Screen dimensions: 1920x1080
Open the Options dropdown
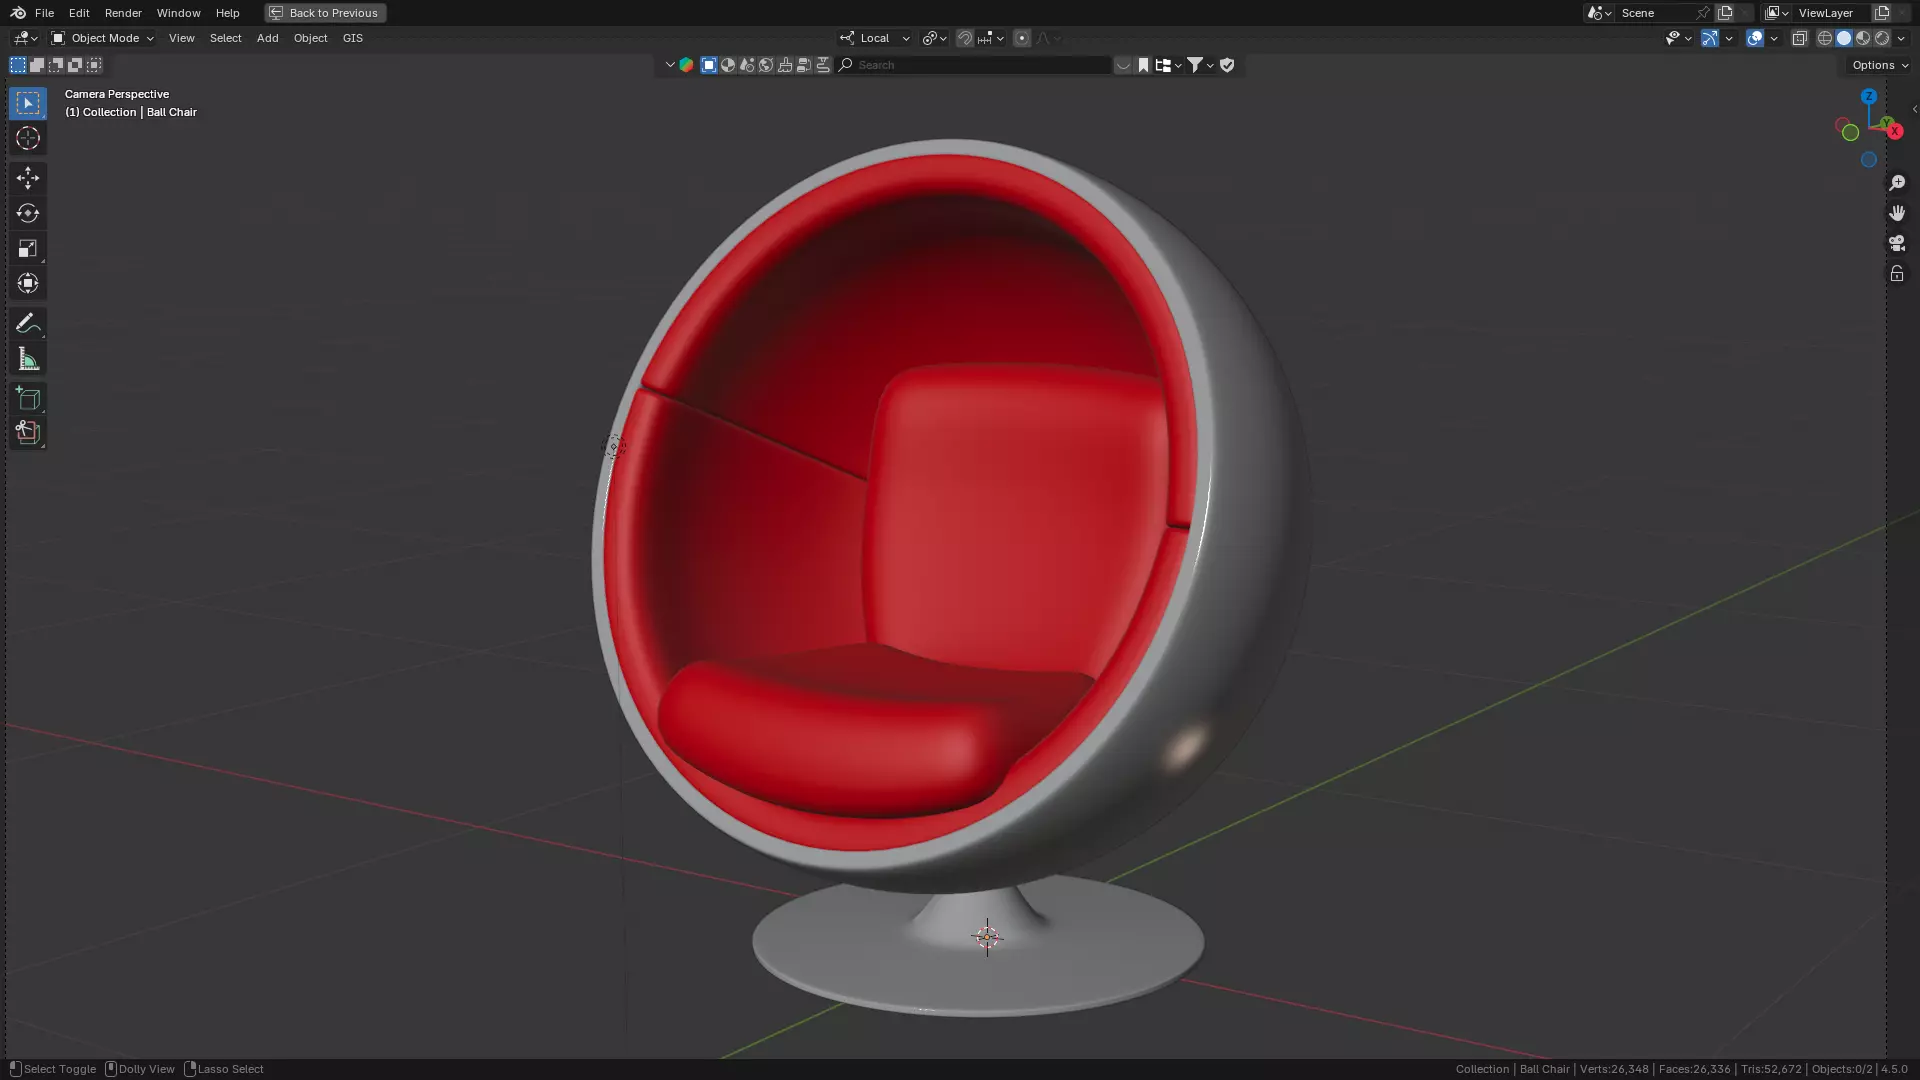(x=1879, y=65)
